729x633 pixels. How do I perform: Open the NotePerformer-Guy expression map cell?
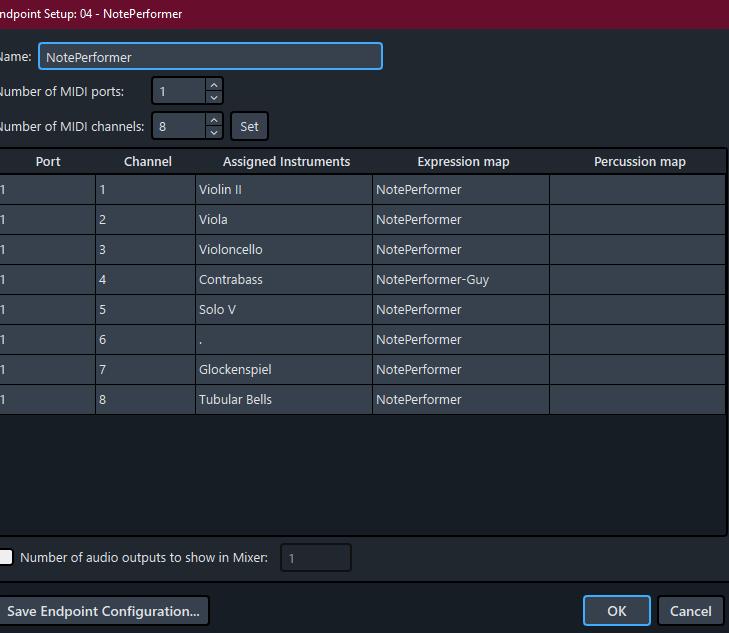click(461, 279)
